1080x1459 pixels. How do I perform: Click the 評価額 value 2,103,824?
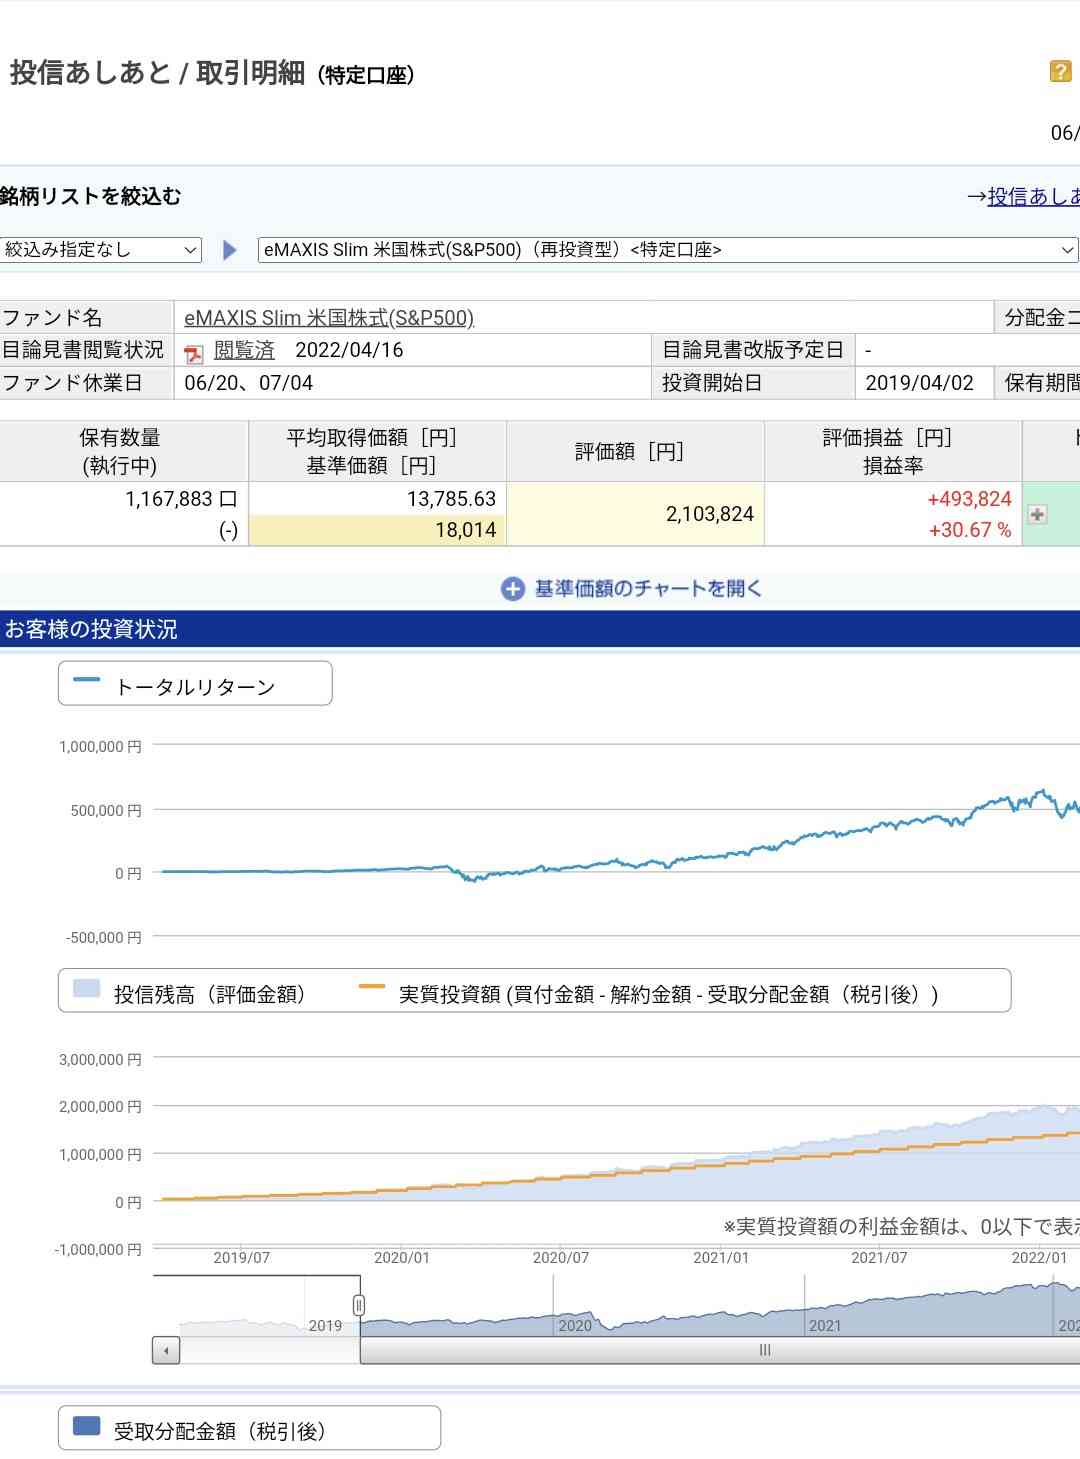click(710, 514)
